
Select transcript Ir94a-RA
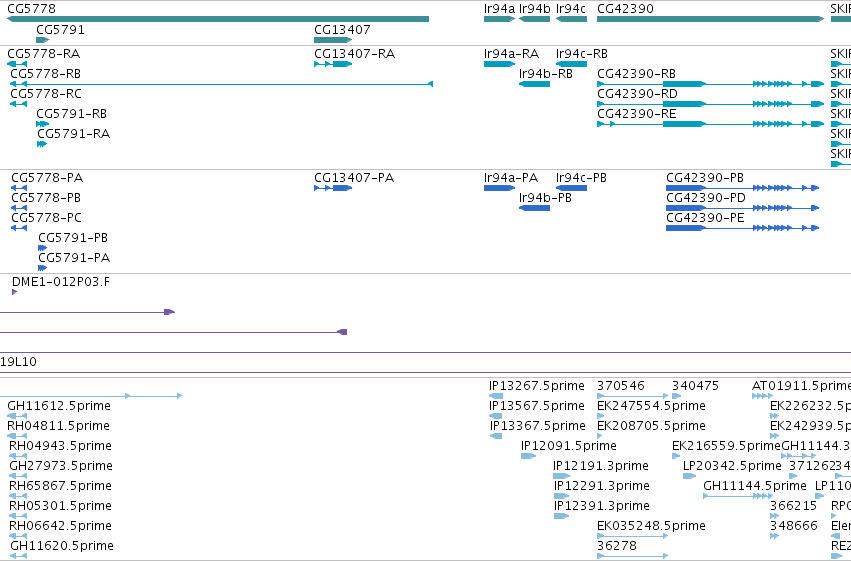pos(511,54)
